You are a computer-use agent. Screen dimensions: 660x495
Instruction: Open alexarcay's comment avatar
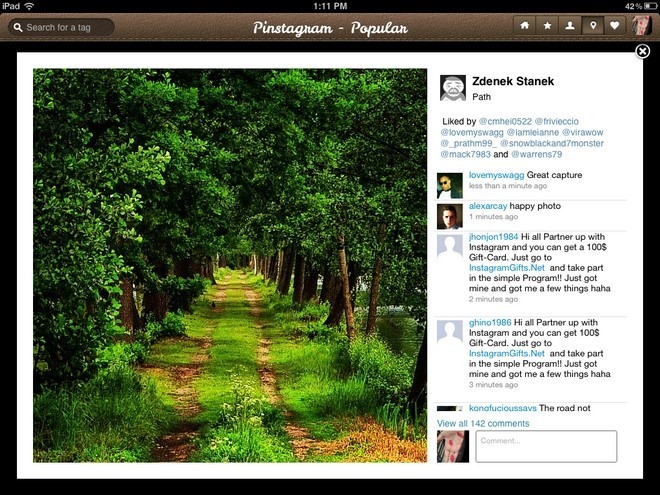tap(450, 217)
